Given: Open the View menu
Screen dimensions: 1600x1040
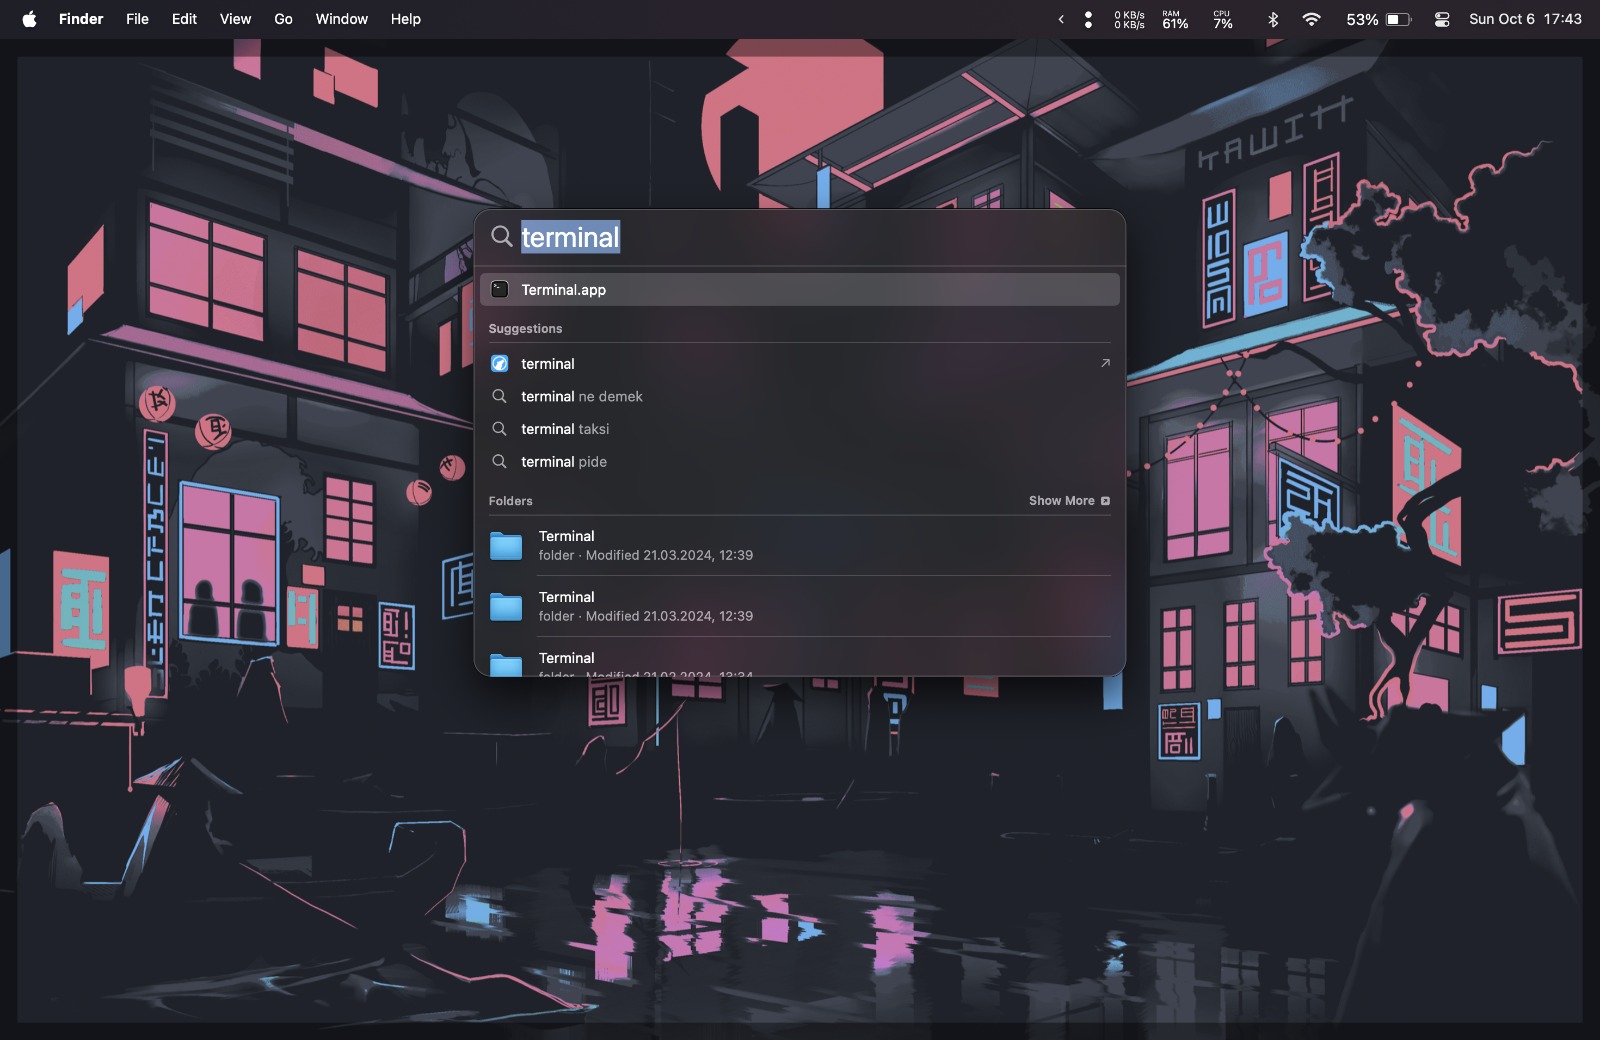Looking at the screenshot, I should click(235, 19).
